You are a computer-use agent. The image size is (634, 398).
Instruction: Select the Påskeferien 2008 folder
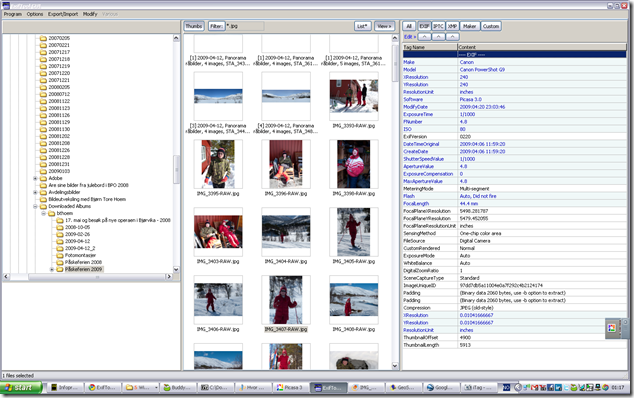[83, 263]
